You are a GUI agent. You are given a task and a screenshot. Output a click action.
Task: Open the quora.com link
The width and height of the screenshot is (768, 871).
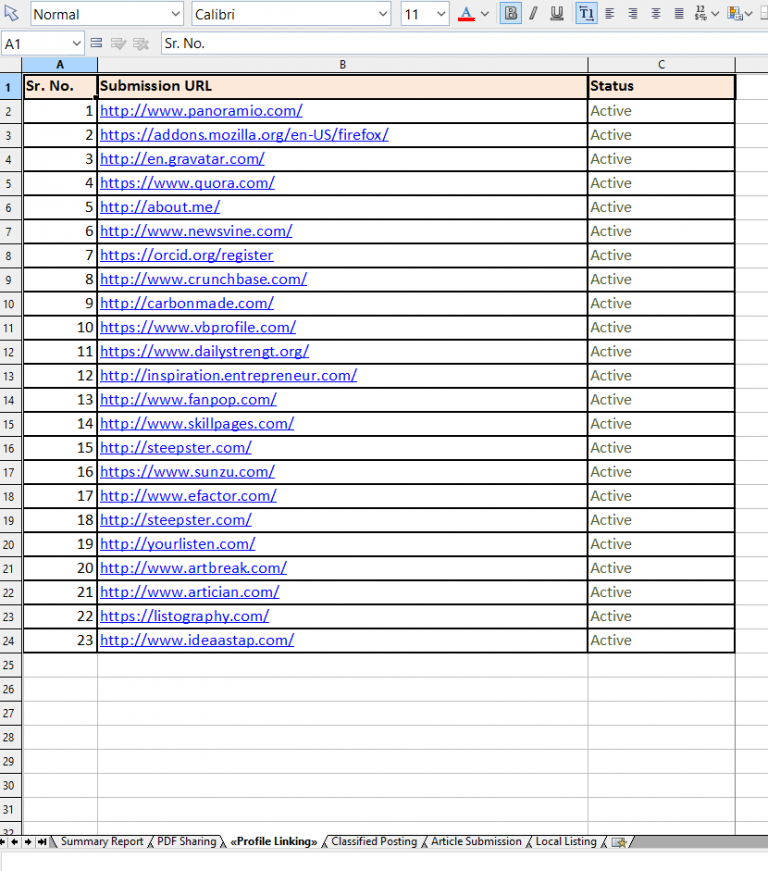(187, 183)
